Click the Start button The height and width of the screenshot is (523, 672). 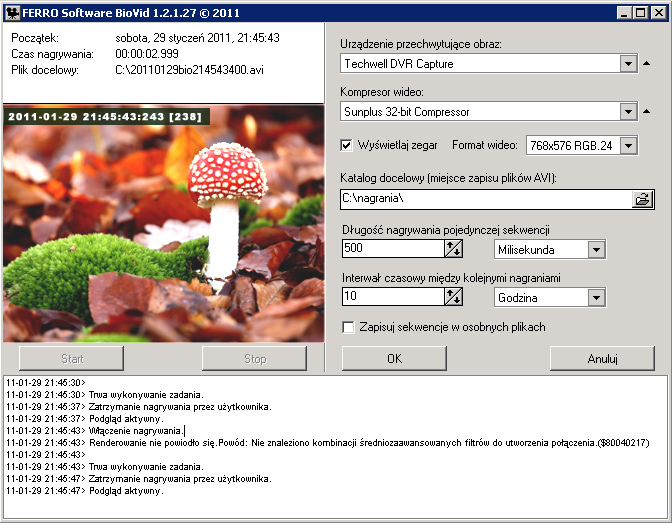72,358
